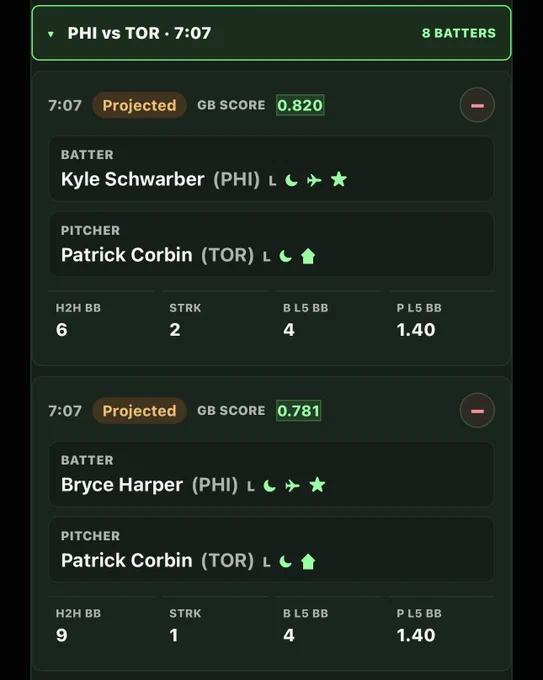The width and height of the screenshot is (543, 680).
Task: Click the home icon in Harper's pitcher row
Action: pyautogui.click(x=308, y=562)
